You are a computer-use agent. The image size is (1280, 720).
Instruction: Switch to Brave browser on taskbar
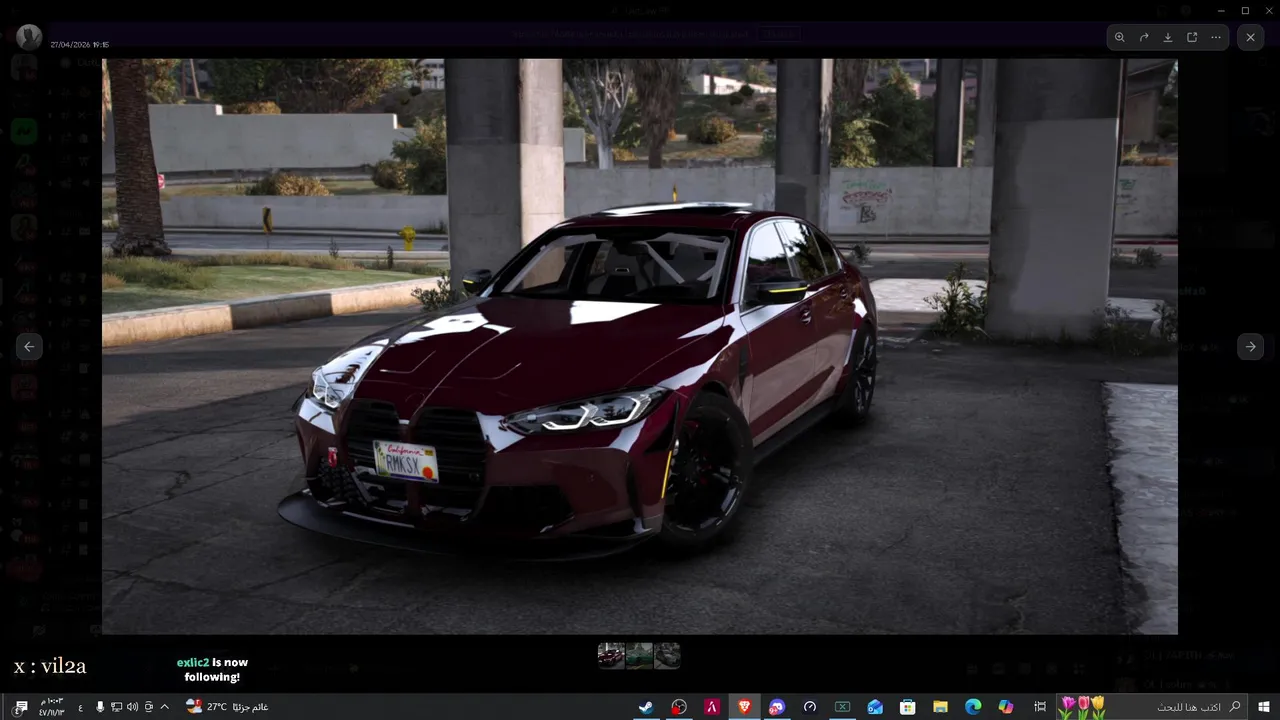pos(744,707)
